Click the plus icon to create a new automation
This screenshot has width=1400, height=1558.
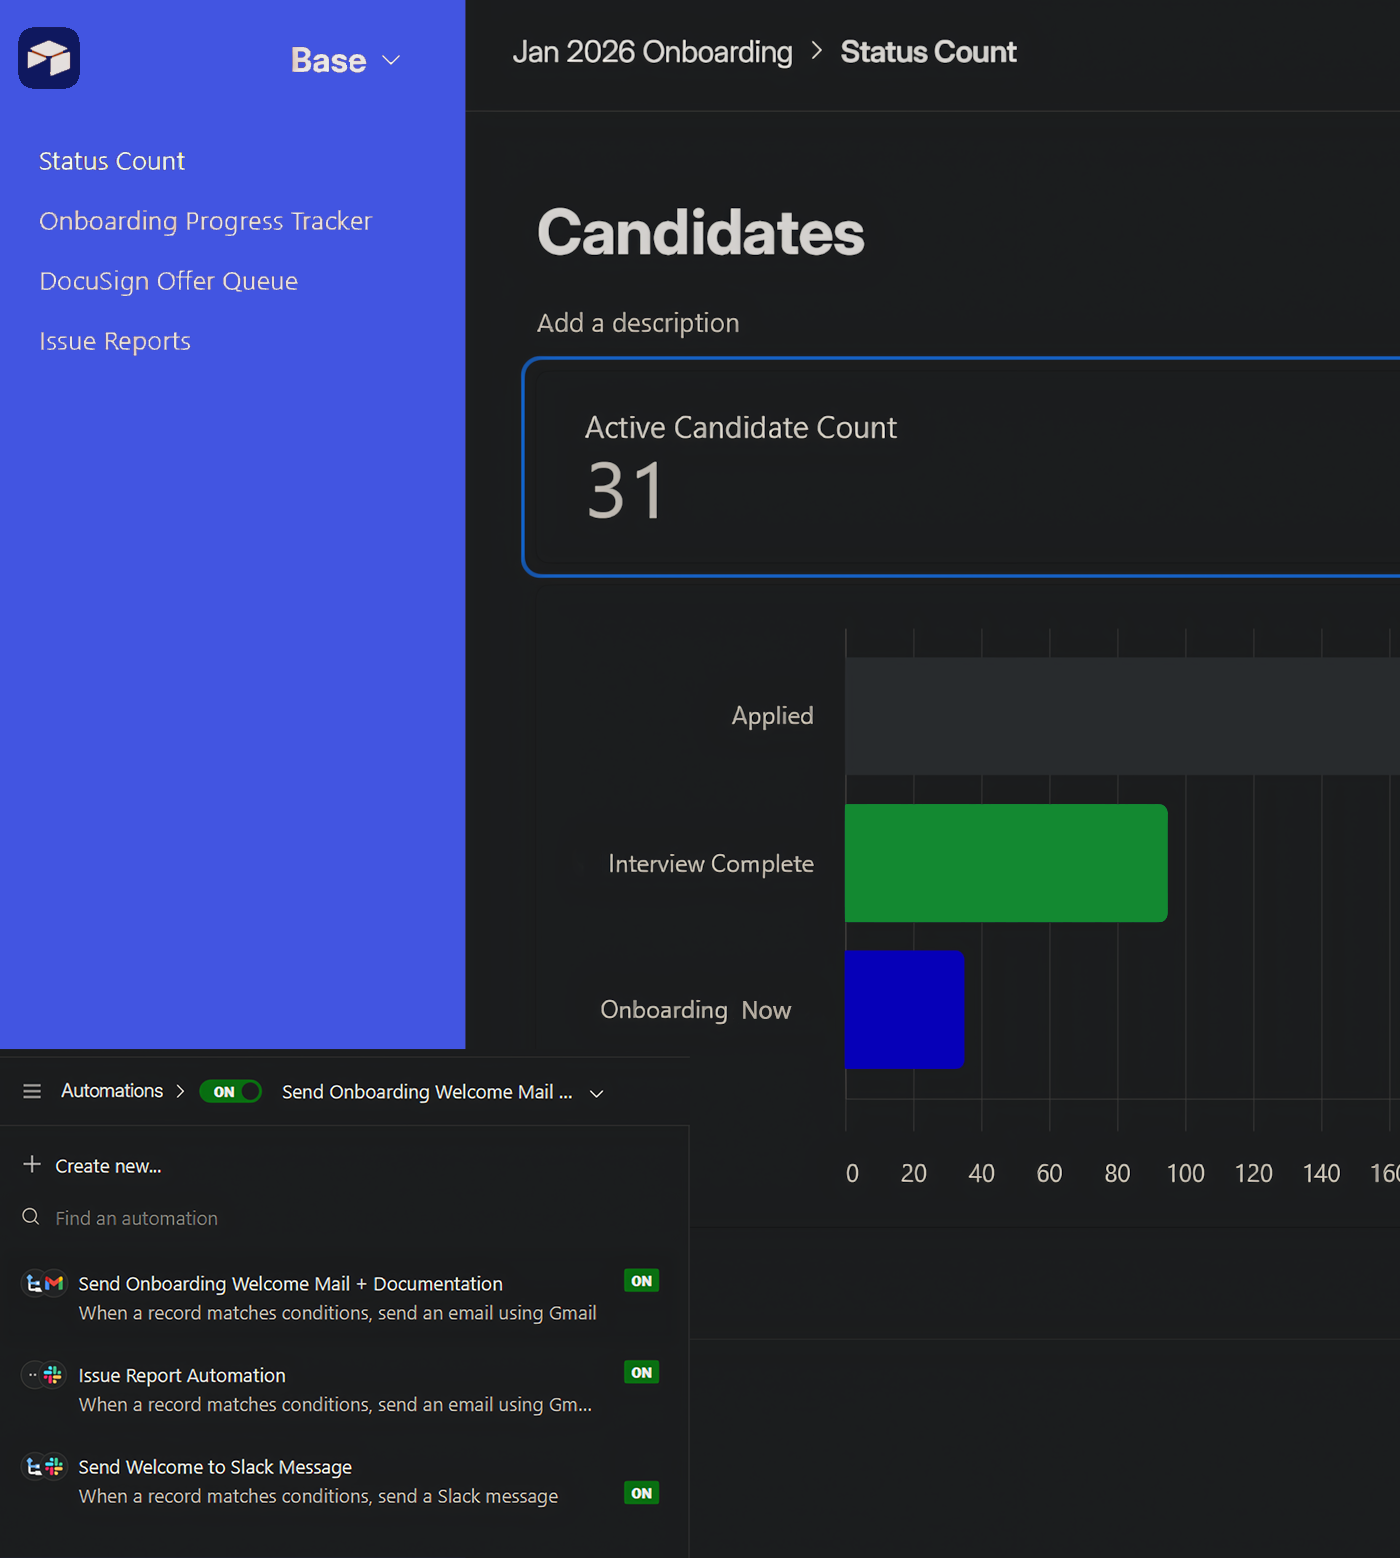pos(30,1165)
